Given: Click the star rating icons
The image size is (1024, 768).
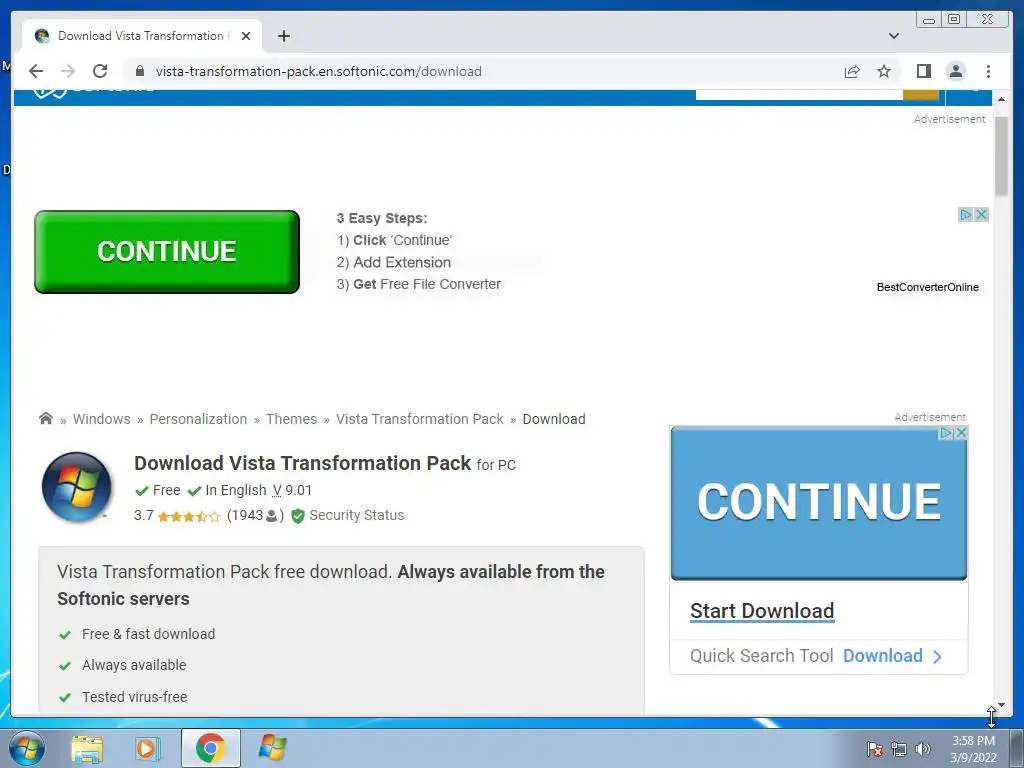Looking at the screenshot, I should coord(189,517).
